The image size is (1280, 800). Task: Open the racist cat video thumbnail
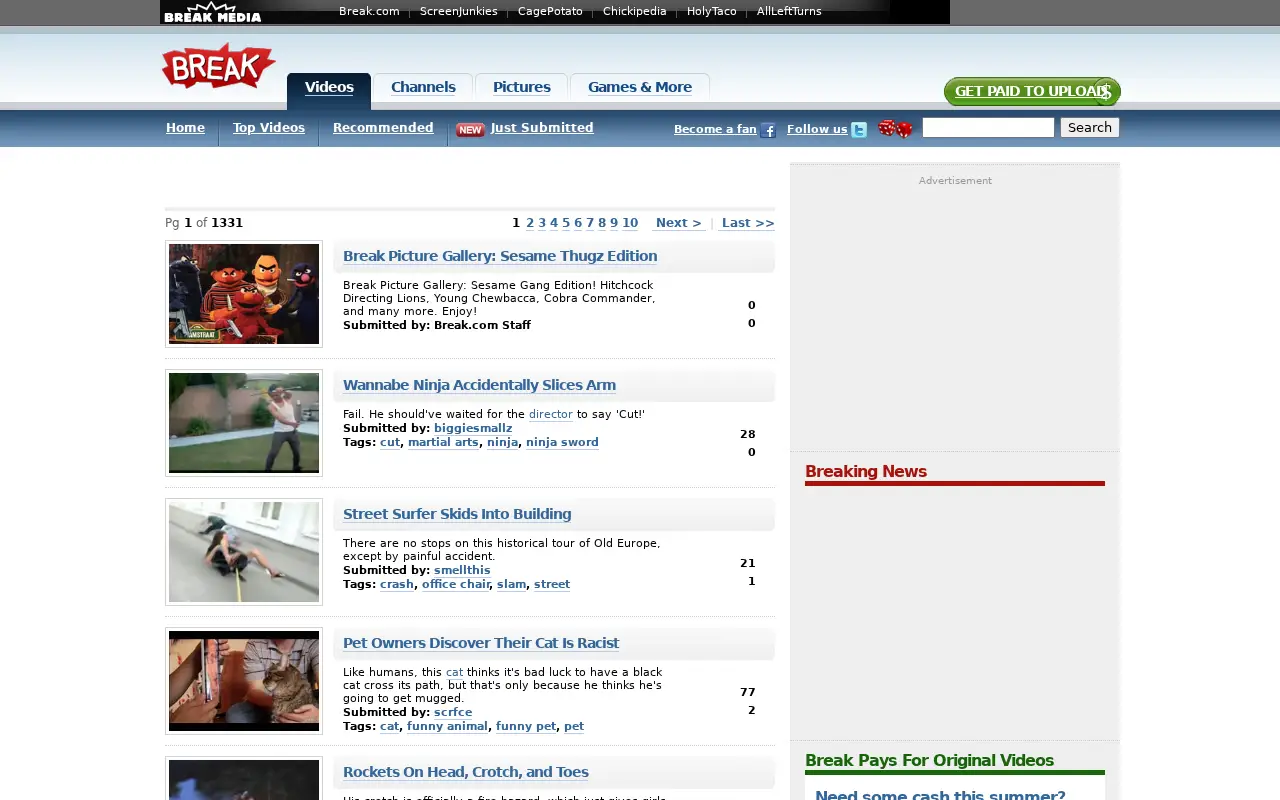[x=244, y=681]
